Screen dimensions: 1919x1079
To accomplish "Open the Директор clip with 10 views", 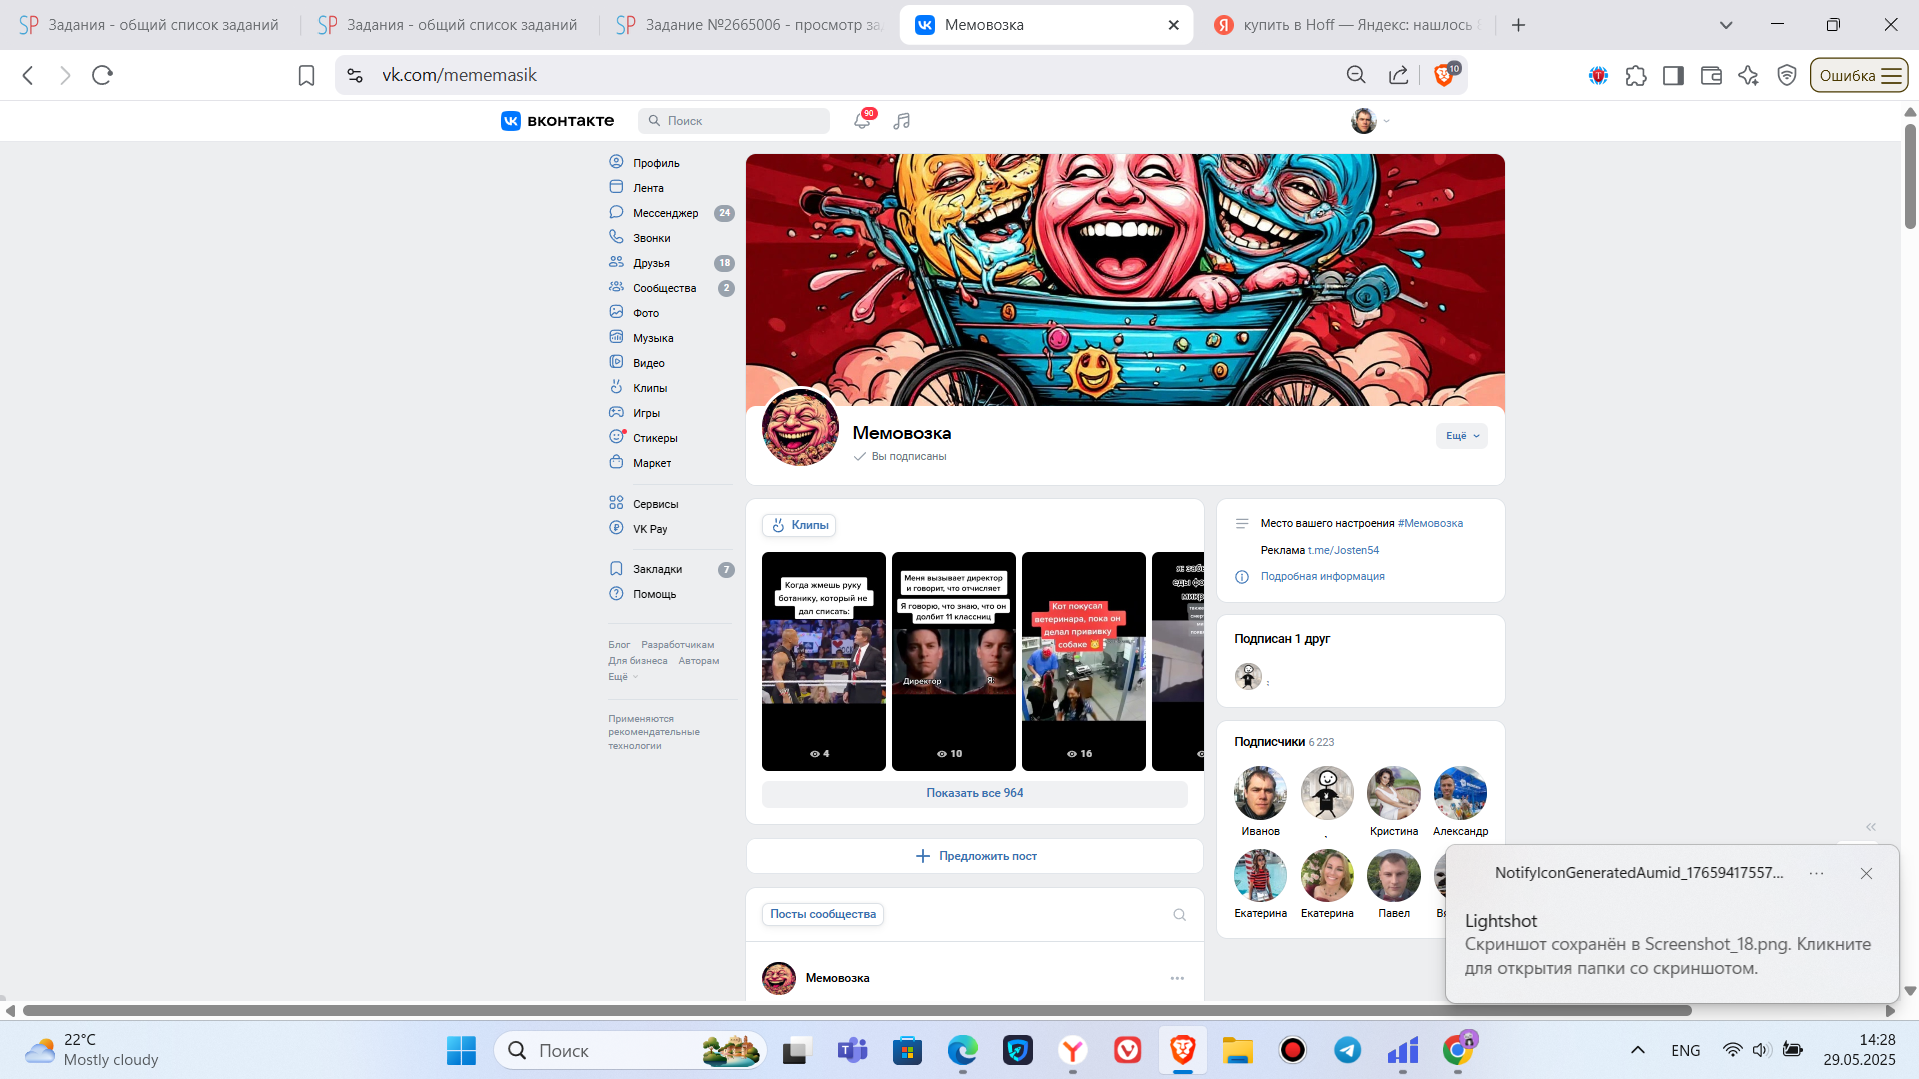I will pyautogui.click(x=954, y=661).
